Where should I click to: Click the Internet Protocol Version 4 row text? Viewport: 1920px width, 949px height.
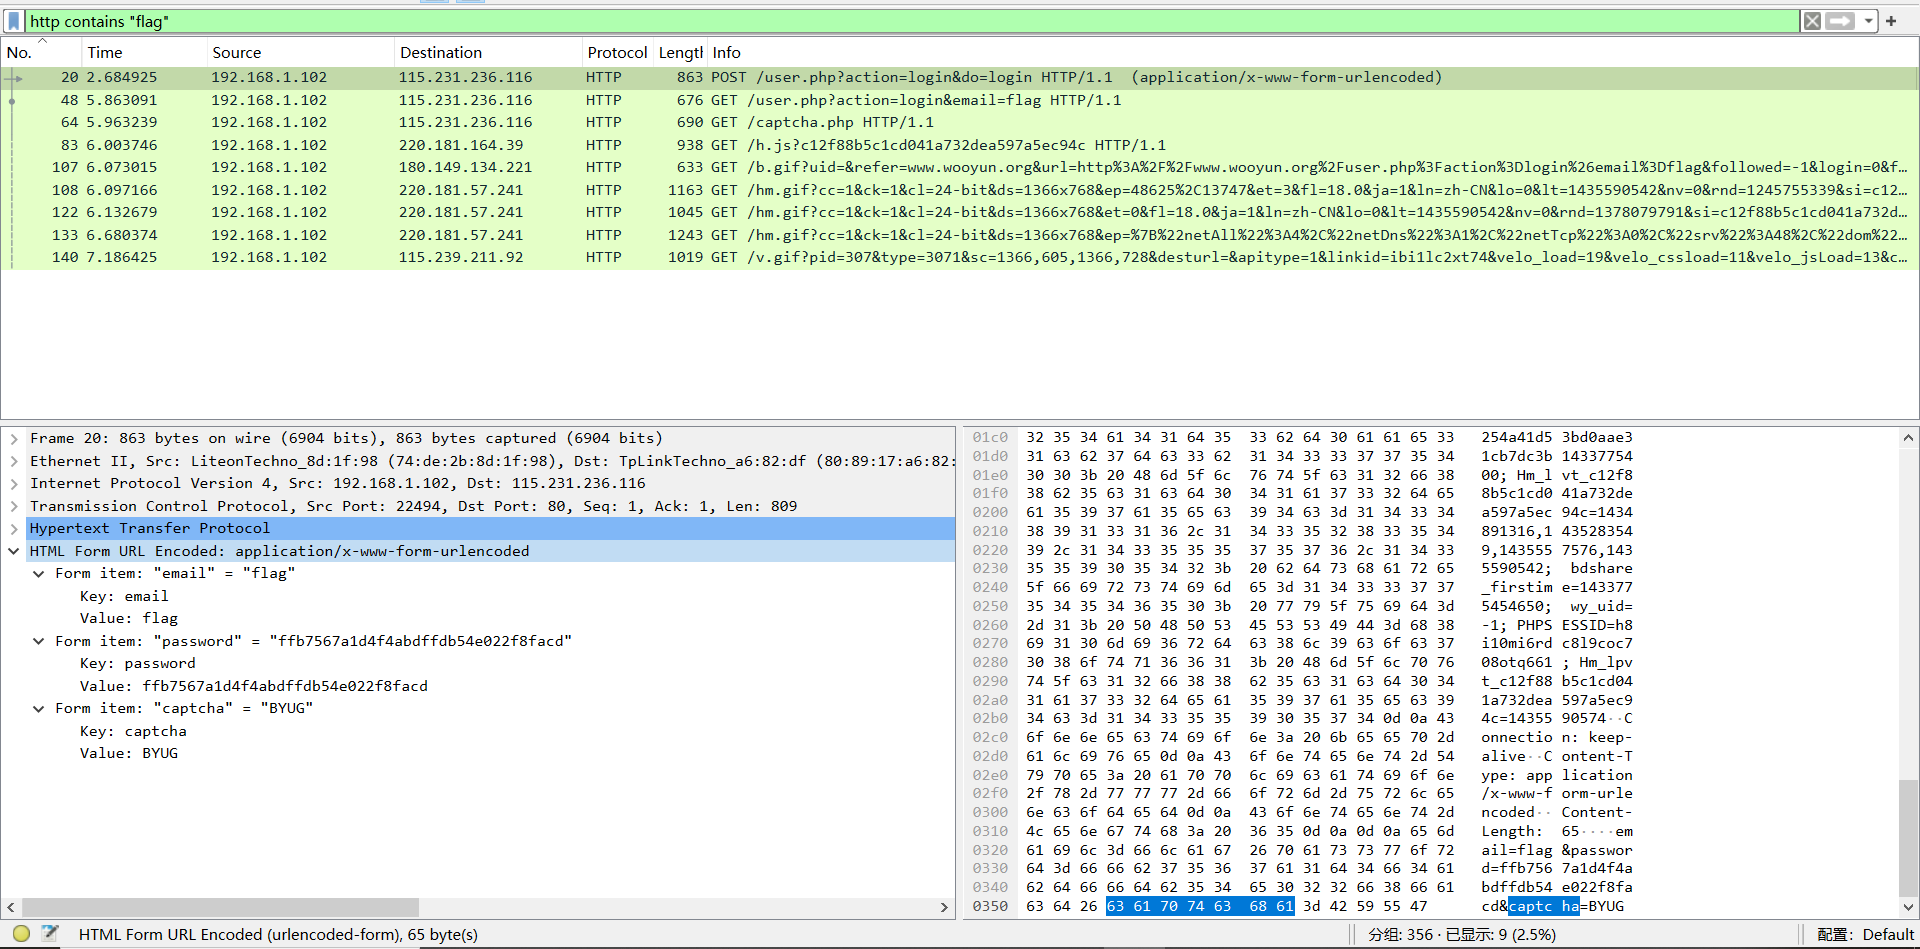(338, 483)
